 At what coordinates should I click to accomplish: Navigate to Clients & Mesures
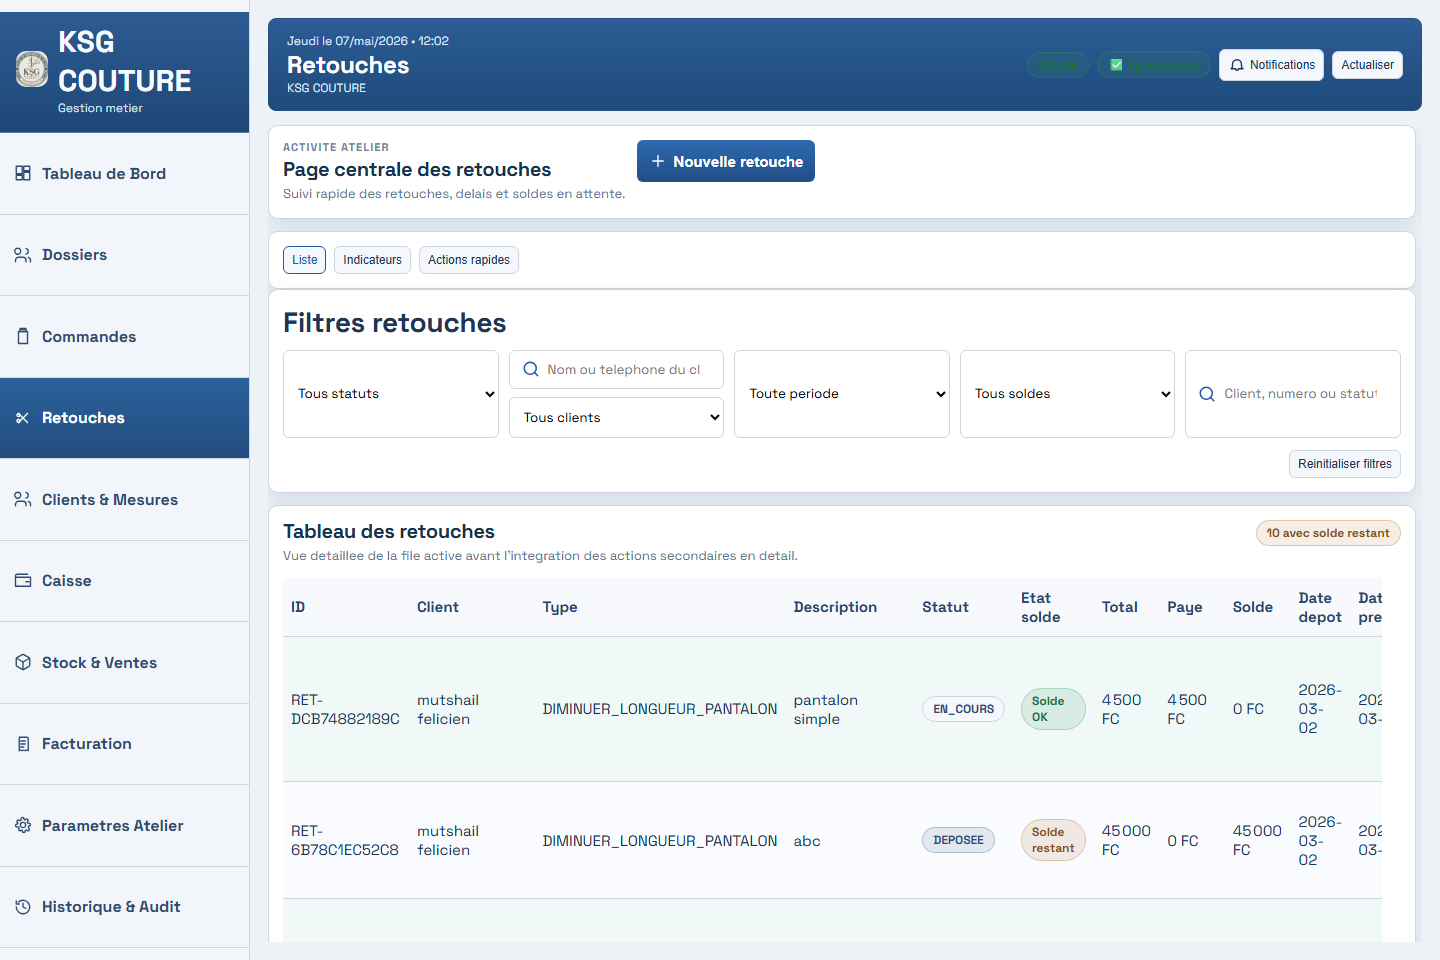tap(124, 500)
